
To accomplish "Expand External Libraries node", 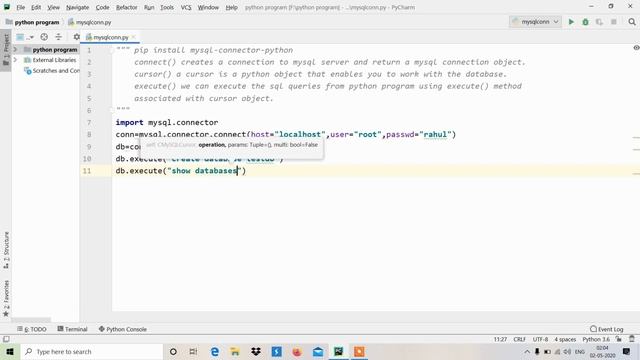I will coord(16,60).
